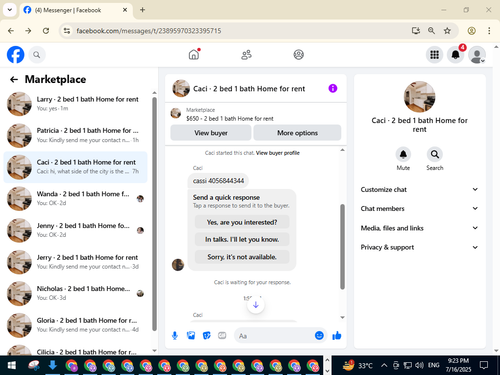
Task: Open Jerry conversation in list
Action: click(x=75, y=262)
